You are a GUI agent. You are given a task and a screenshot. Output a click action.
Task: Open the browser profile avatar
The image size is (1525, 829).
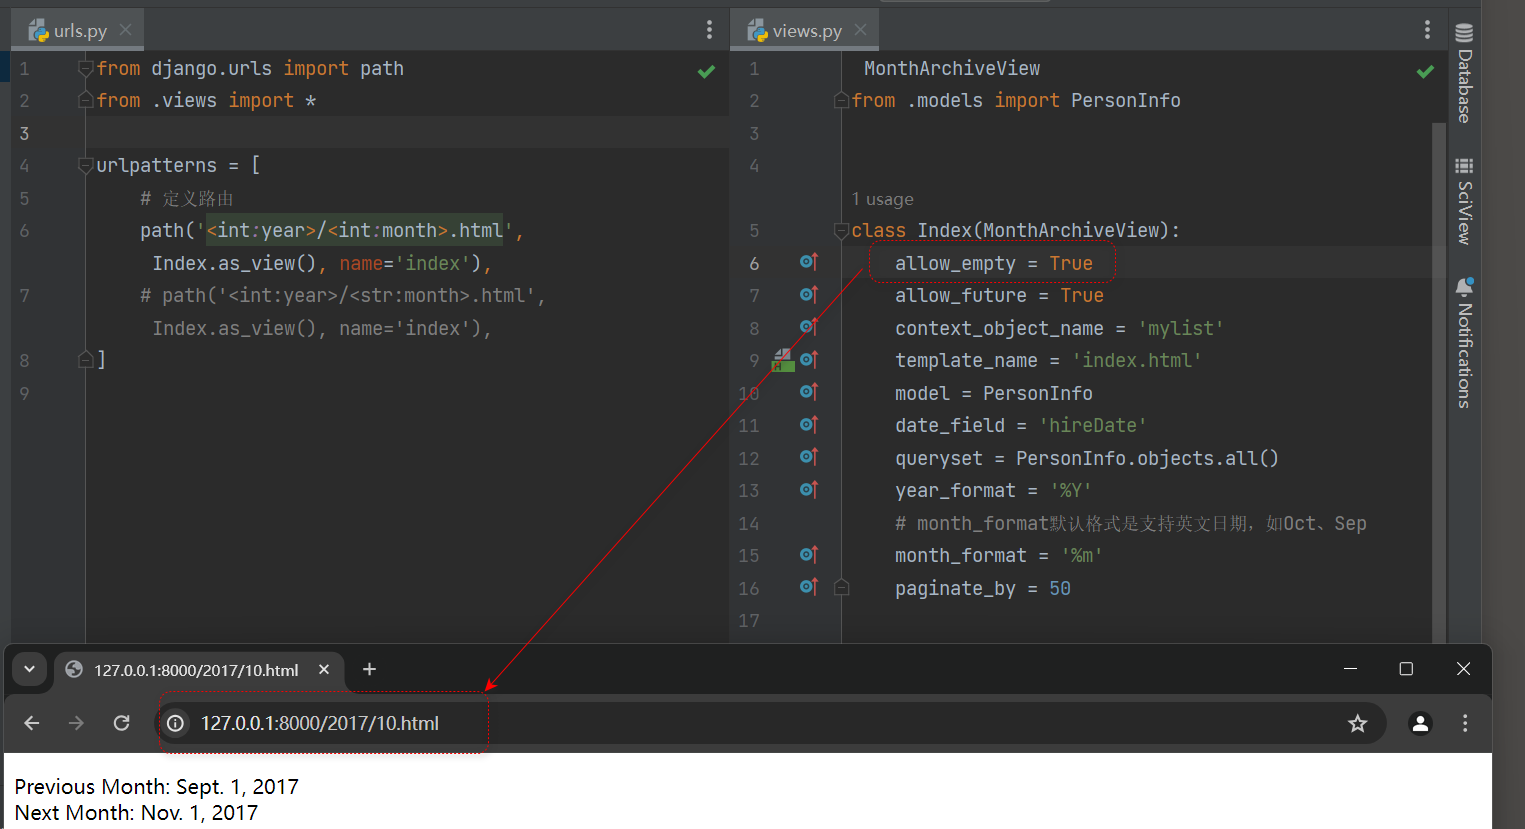coord(1420,723)
